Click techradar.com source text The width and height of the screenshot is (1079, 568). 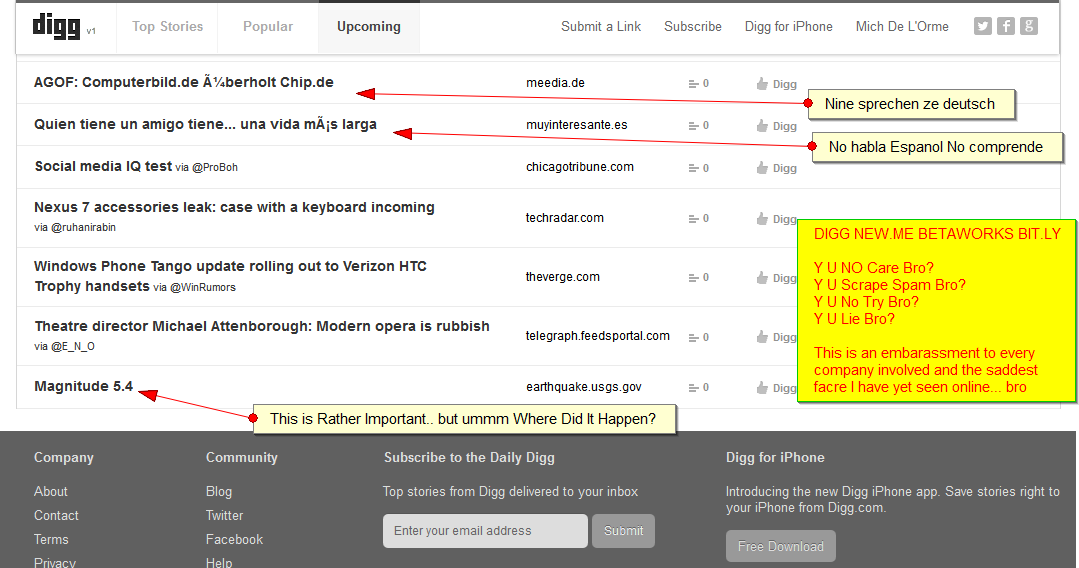pyautogui.click(x=565, y=218)
